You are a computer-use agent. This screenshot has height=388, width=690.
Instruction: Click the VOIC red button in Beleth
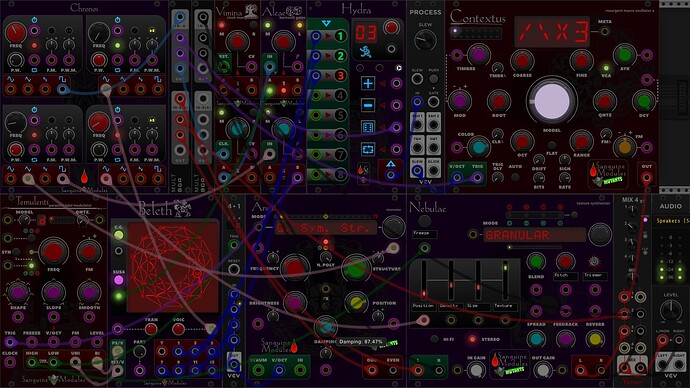[x=178, y=329]
